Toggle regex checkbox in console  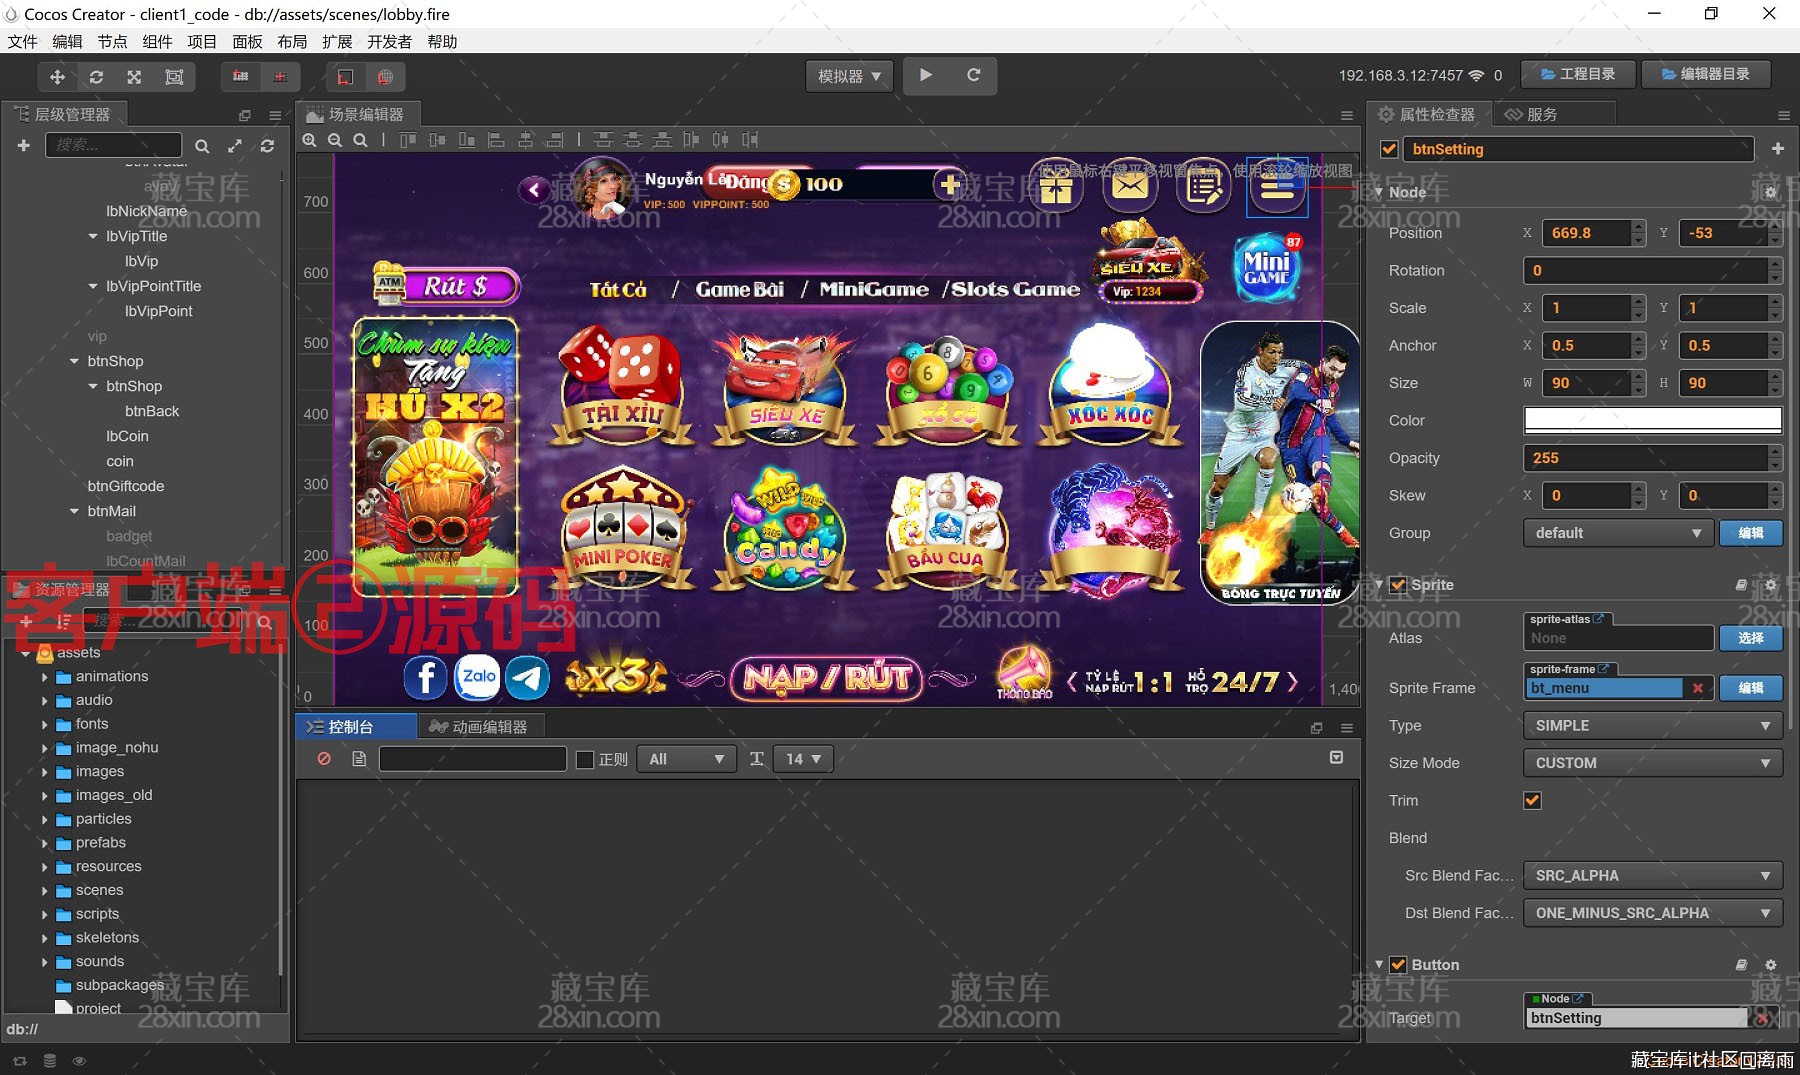(x=586, y=760)
